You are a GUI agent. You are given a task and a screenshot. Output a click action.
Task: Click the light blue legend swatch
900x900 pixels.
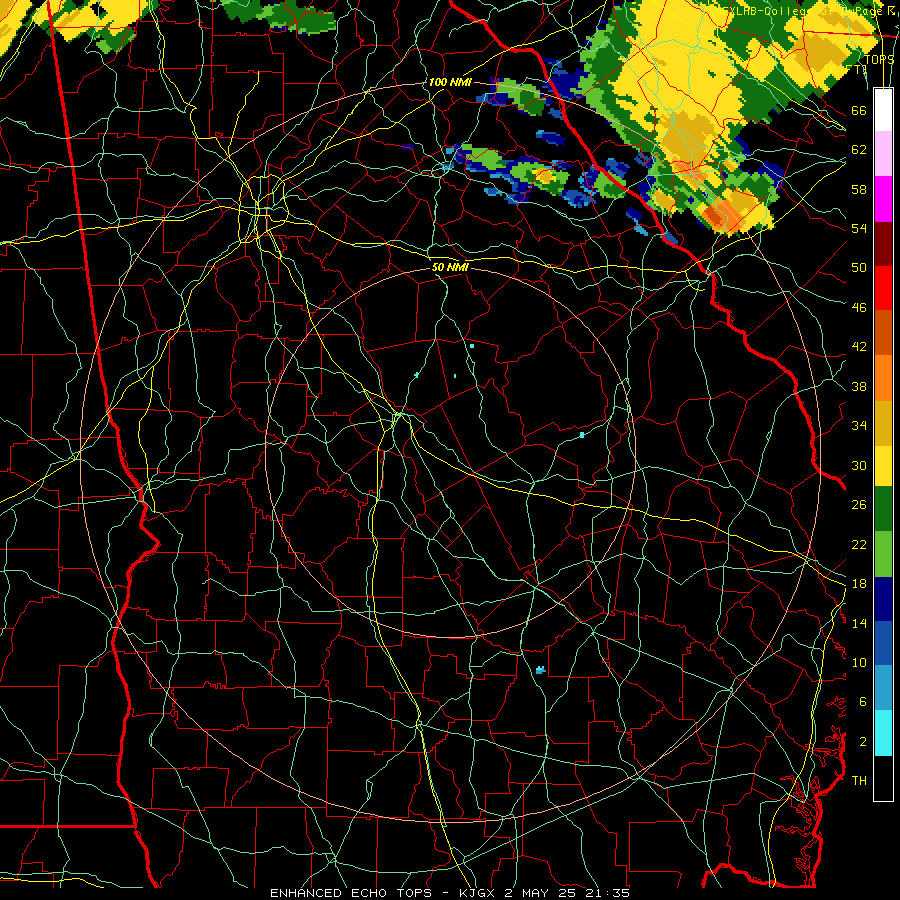coord(883,688)
